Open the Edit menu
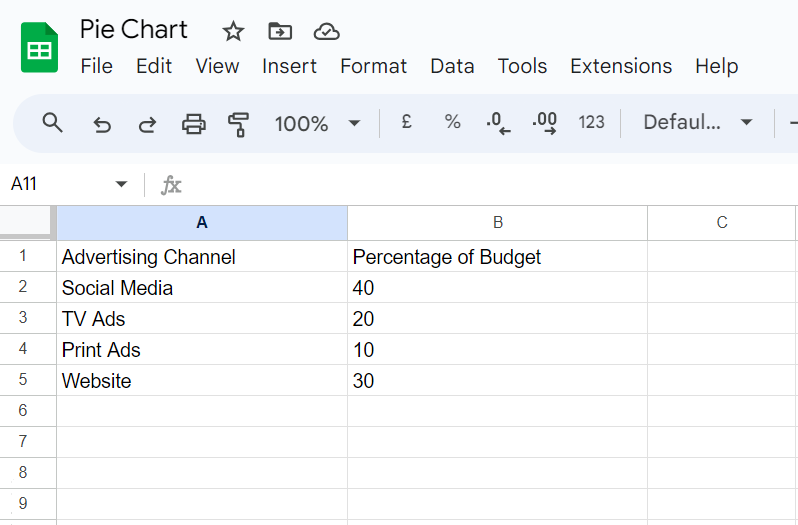Viewport: 798px width, 525px height. [x=154, y=66]
